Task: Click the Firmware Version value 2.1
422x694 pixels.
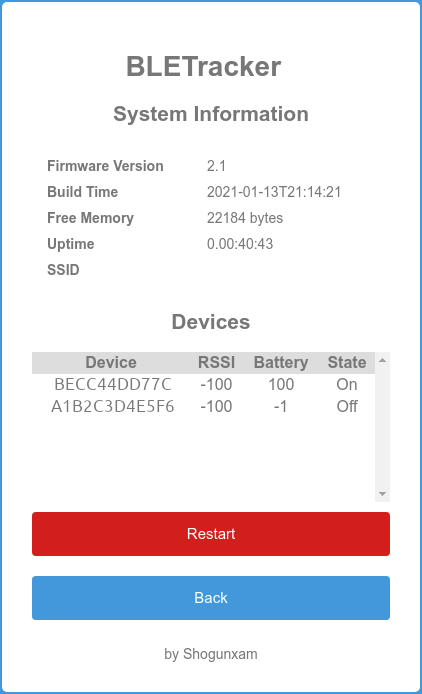Action: tap(216, 166)
